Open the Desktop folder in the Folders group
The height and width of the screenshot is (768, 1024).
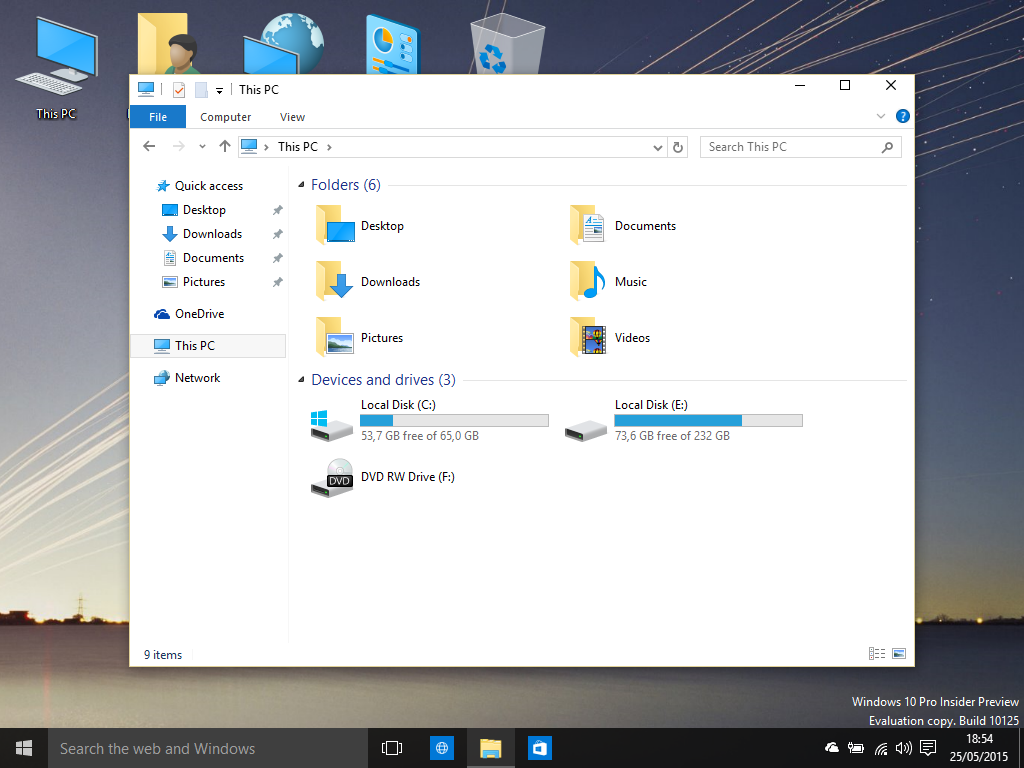pyautogui.click(x=360, y=225)
